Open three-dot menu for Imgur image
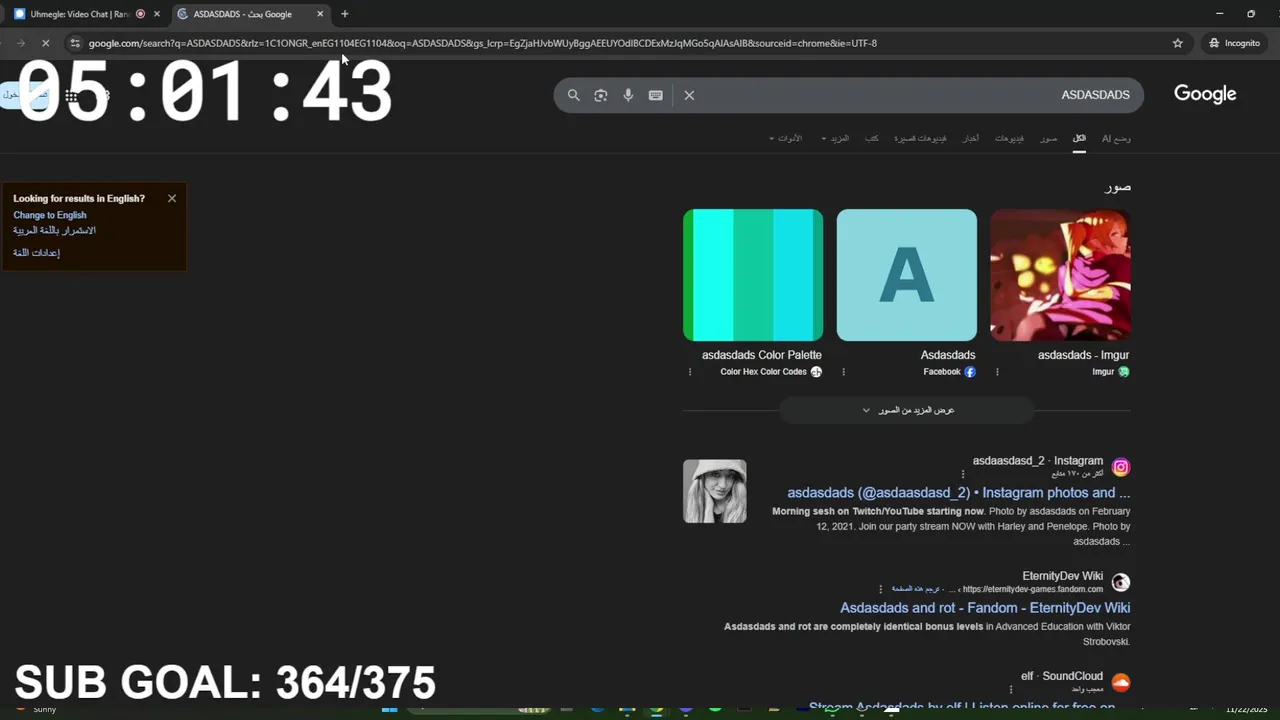Image resolution: width=1280 pixels, height=720 pixels. click(997, 372)
